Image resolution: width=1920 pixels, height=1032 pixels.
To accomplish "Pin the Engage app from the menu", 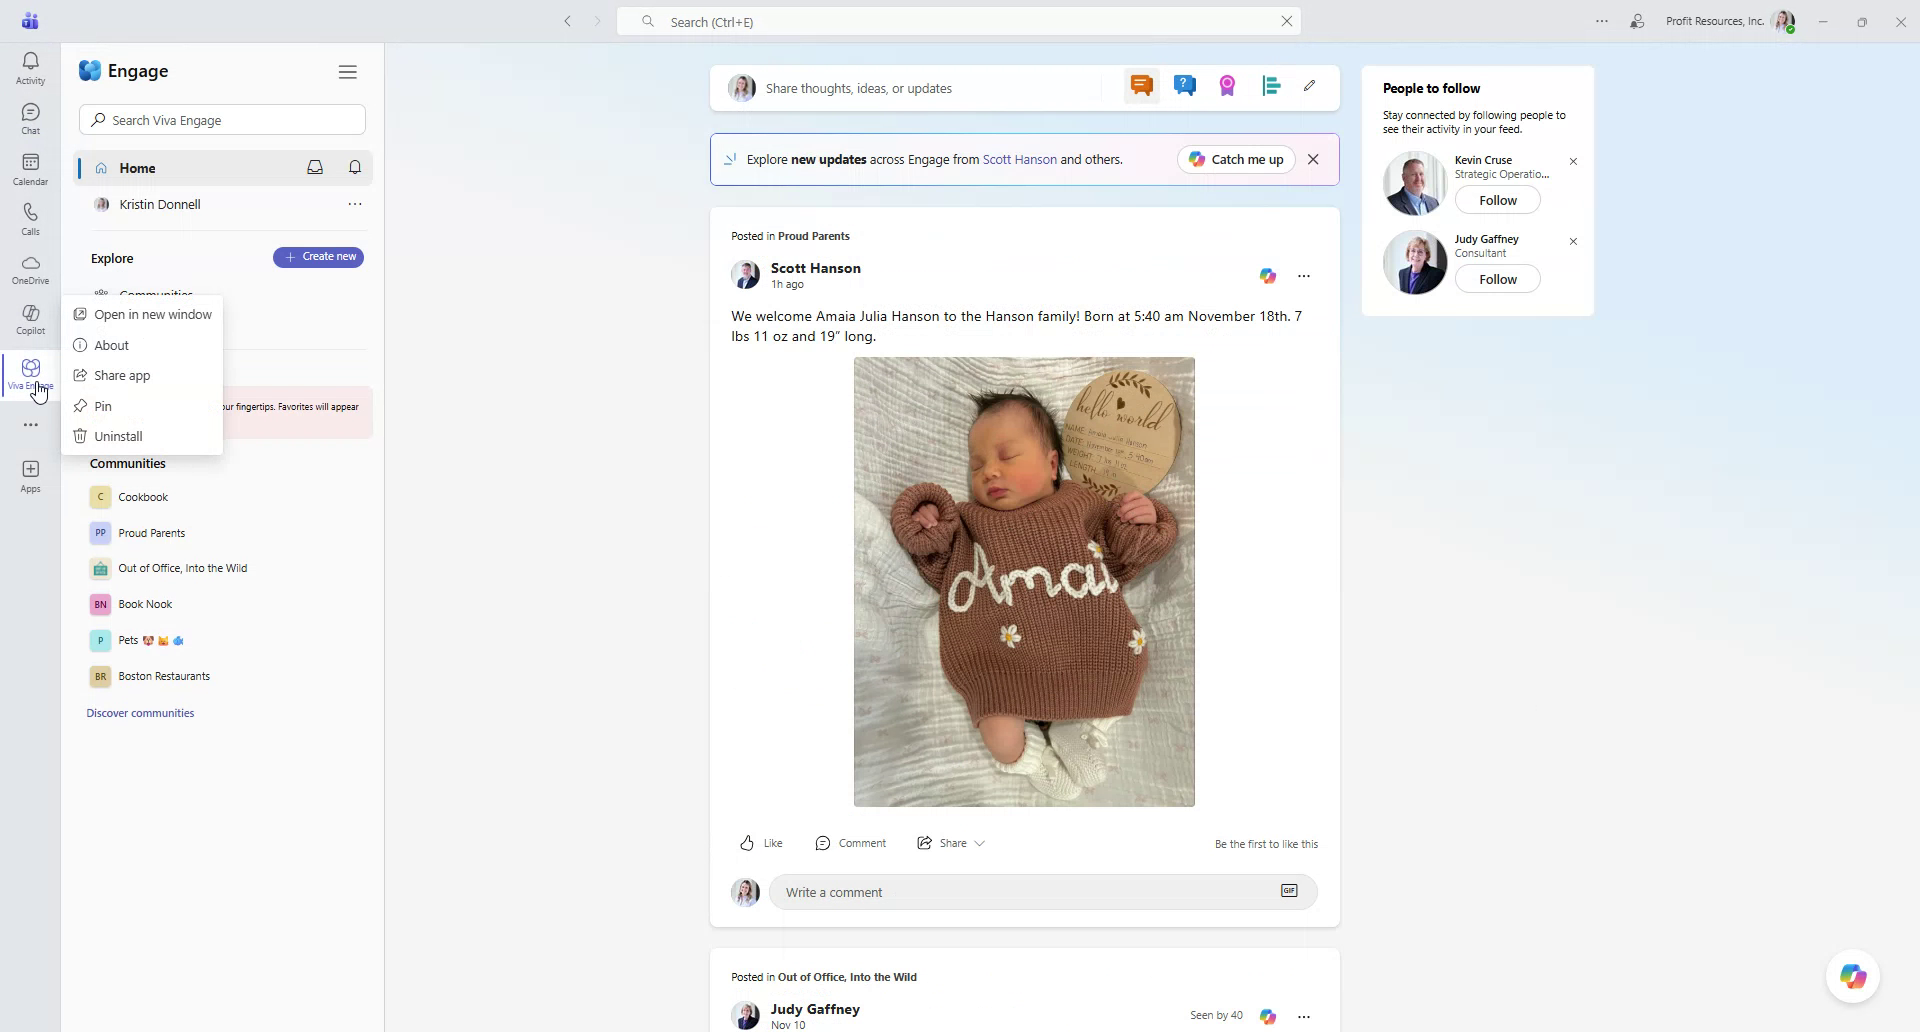I will 103,406.
